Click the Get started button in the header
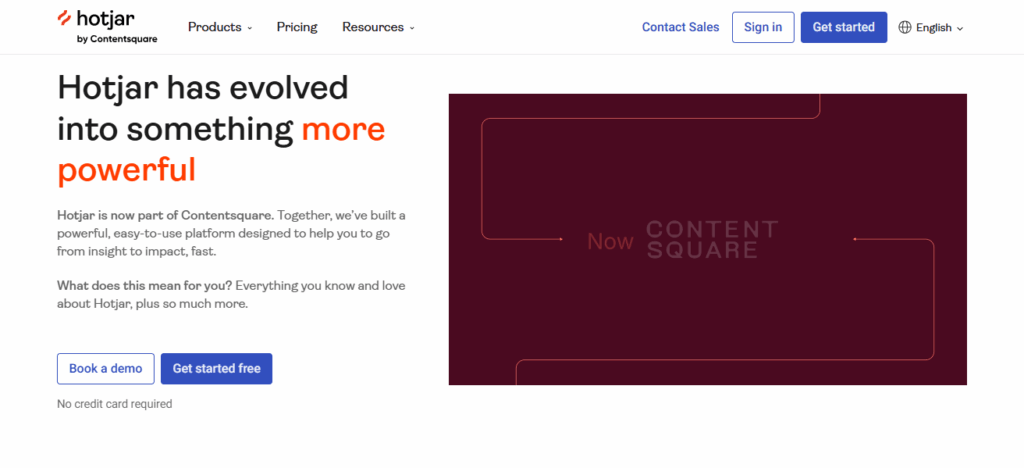1024x468 pixels. click(843, 27)
